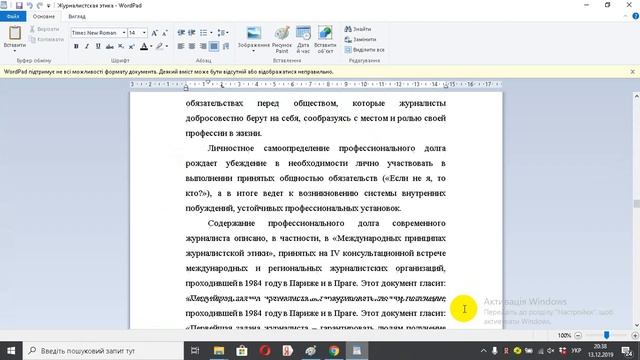Image resolution: width=640 pixels, height=360 pixels.
Task: Insert a Рисунок Paint drawing
Action: [282, 40]
